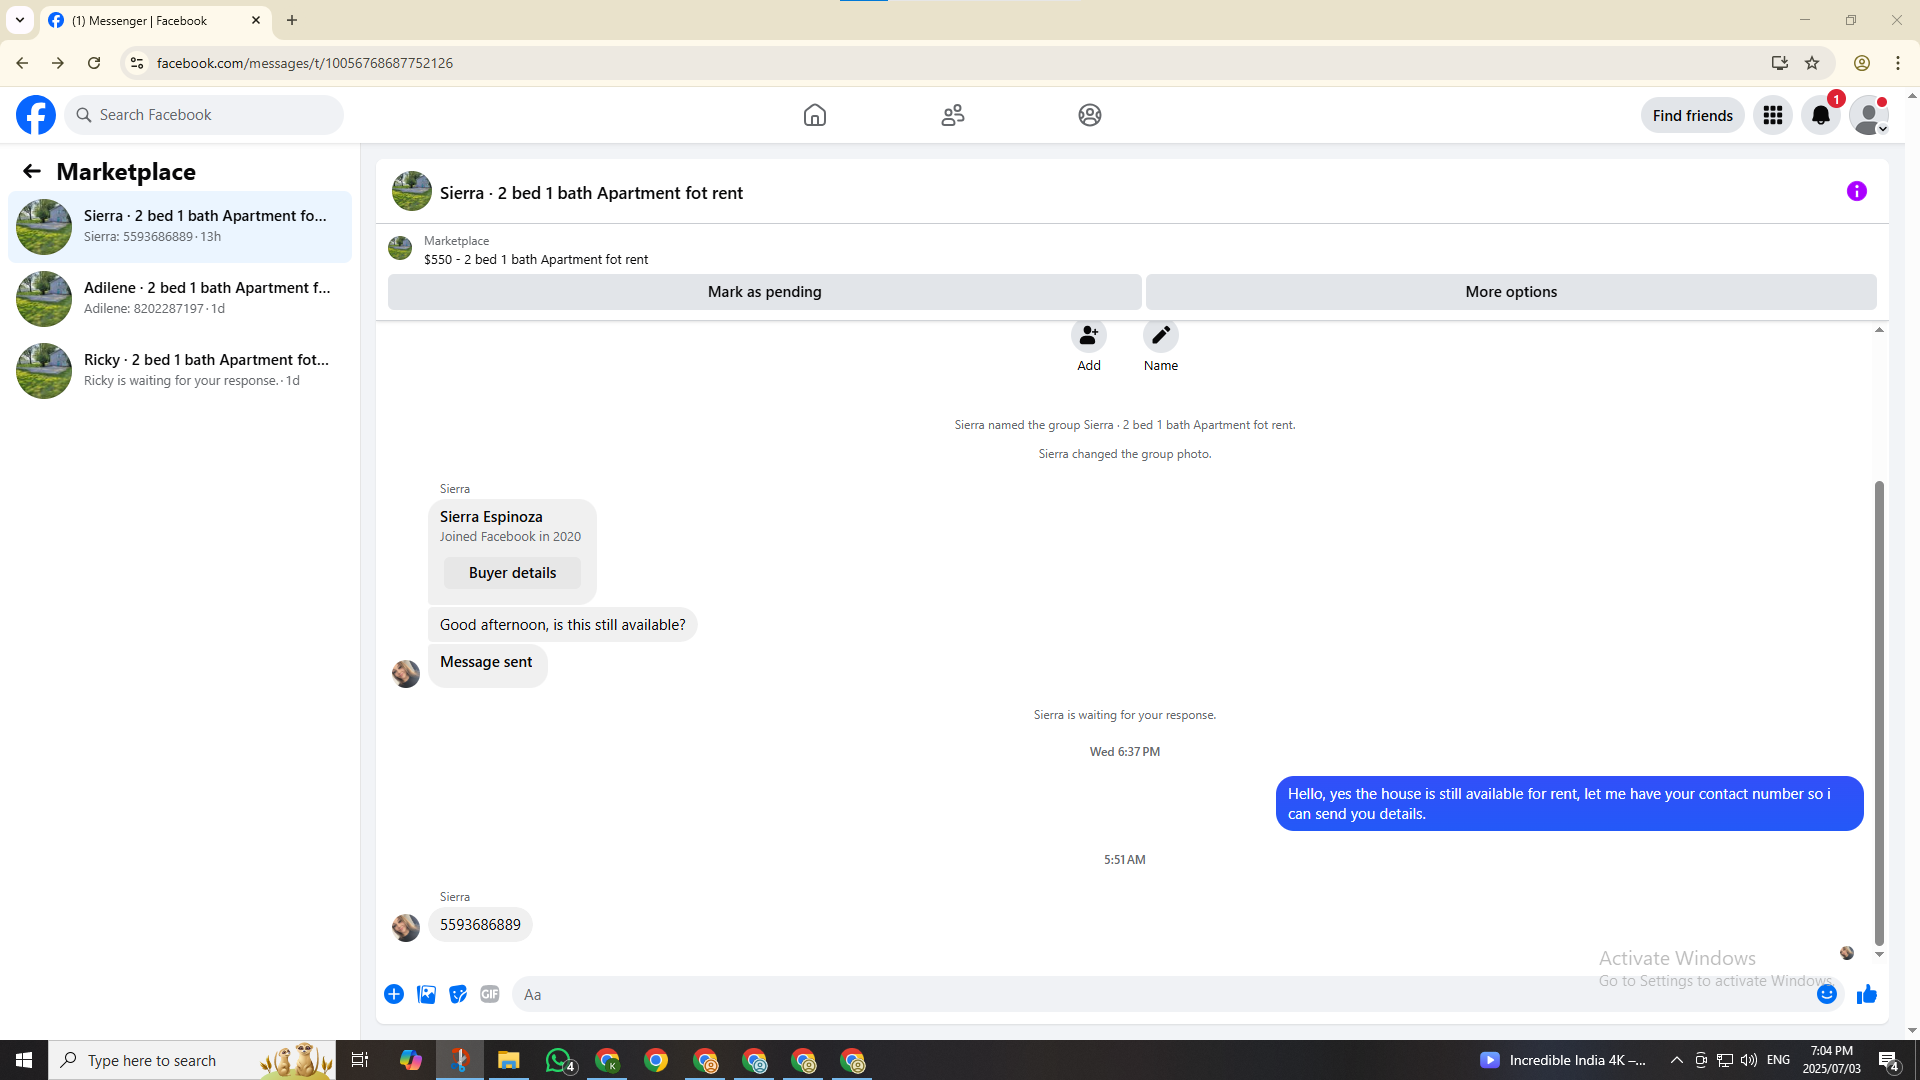Open more actions plus icon
Image resolution: width=1920 pixels, height=1080 pixels.
pos(394,994)
